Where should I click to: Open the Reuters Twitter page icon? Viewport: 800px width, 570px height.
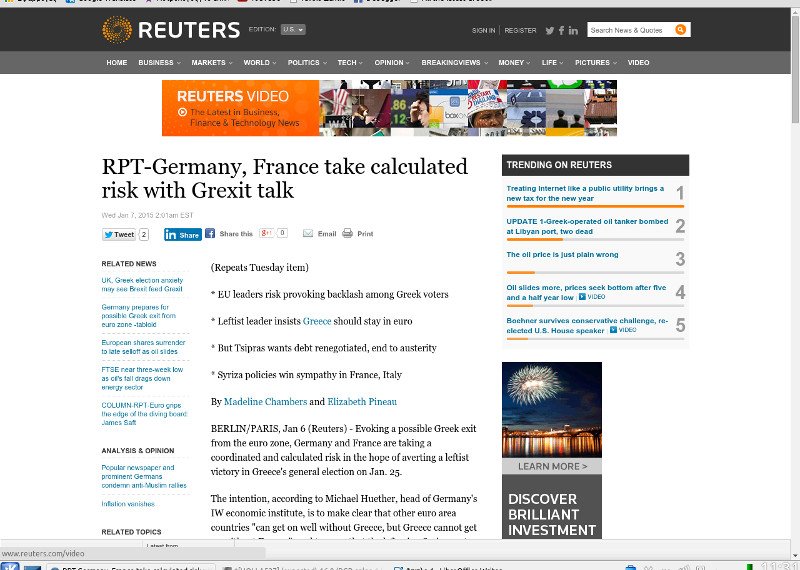click(549, 31)
